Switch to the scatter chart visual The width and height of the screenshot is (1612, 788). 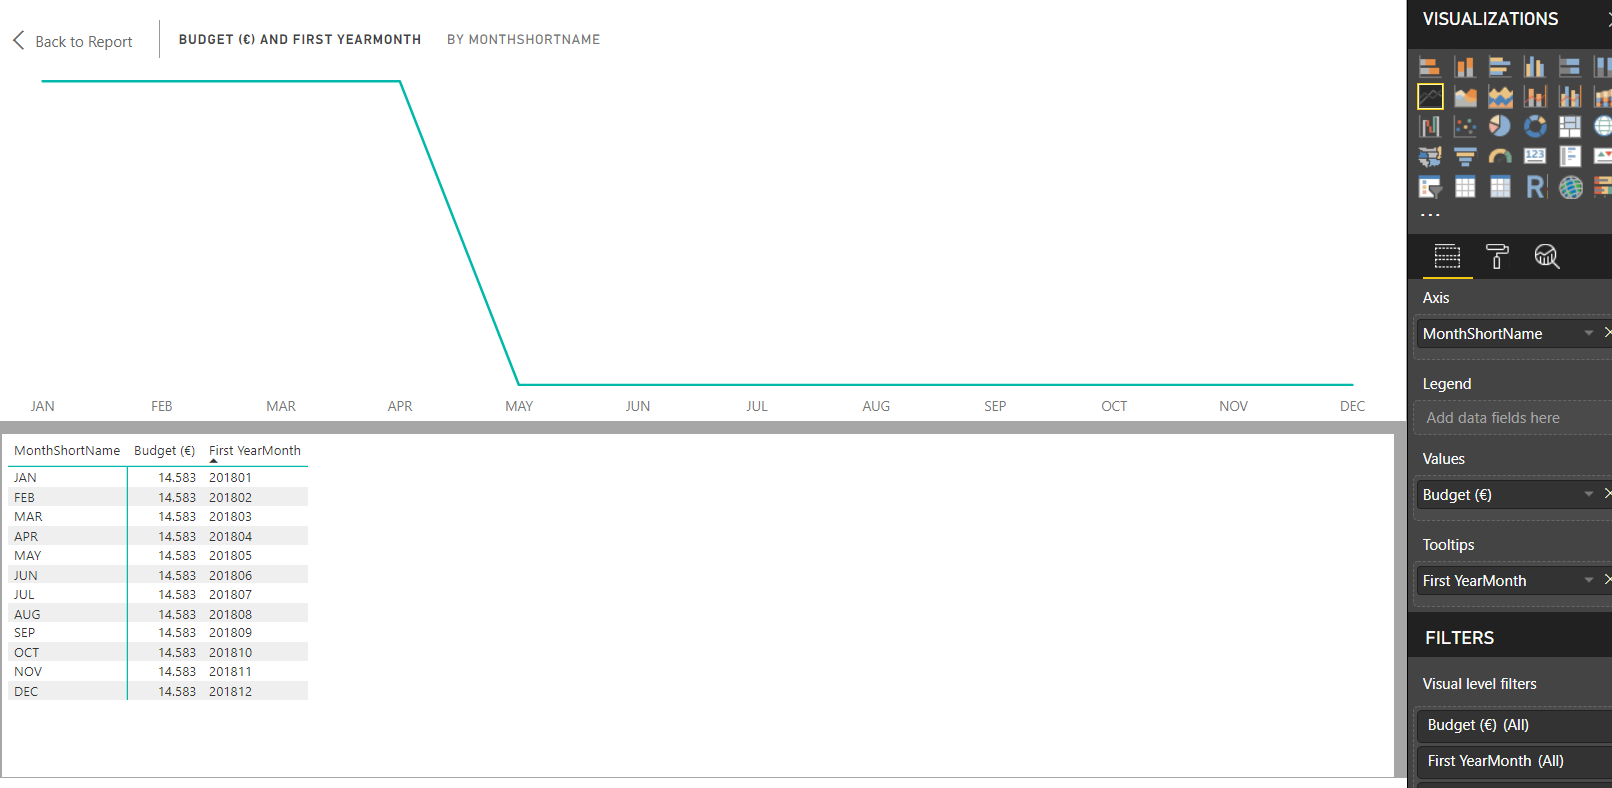tap(1465, 127)
